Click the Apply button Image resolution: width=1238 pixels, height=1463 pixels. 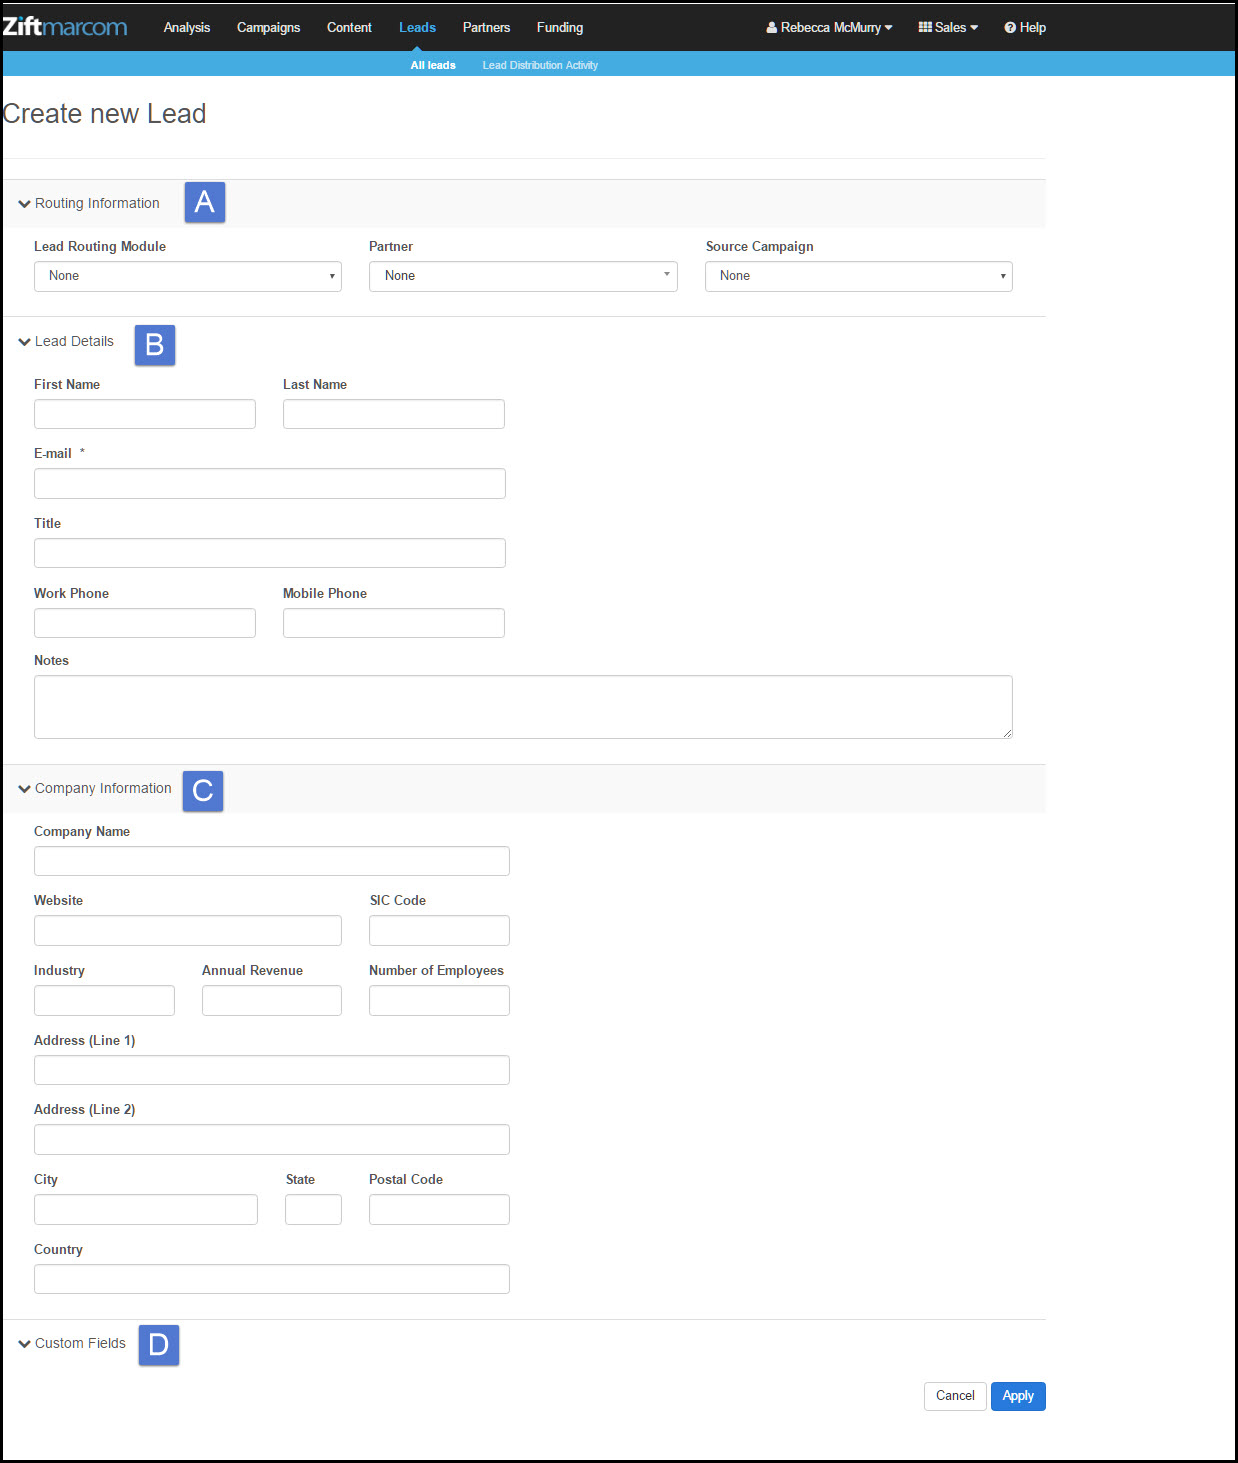(x=1018, y=1396)
